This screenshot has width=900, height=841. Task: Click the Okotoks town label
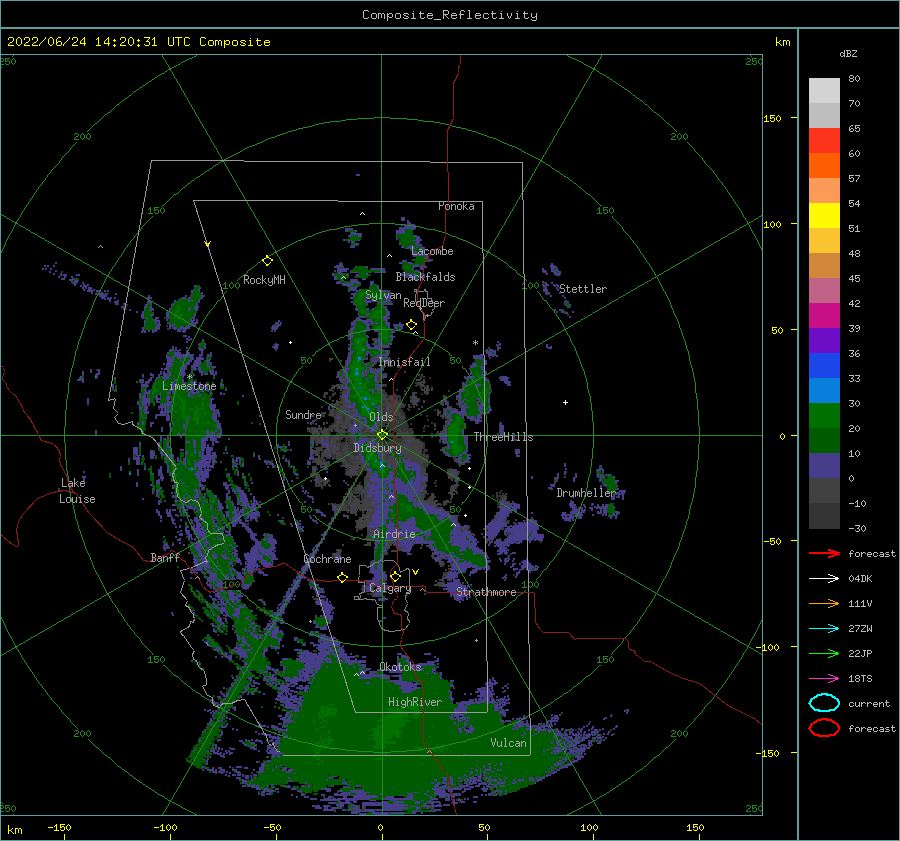400,667
